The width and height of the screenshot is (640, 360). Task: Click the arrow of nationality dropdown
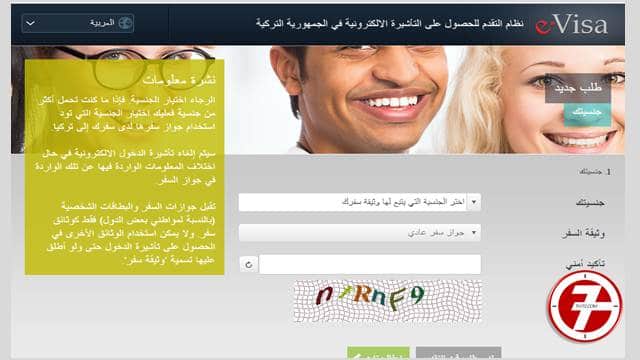point(473,202)
